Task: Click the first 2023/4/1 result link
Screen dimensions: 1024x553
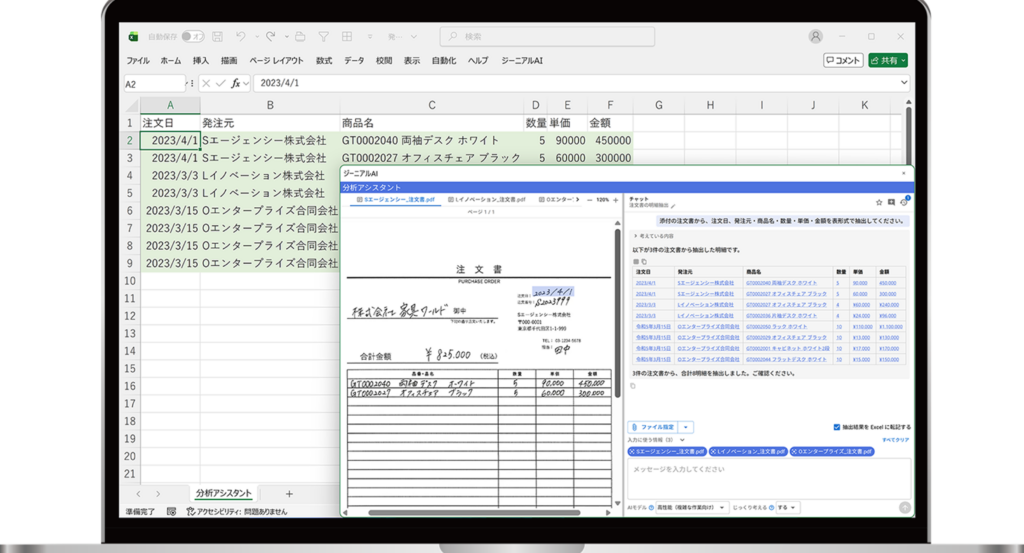Action: click(645, 283)
